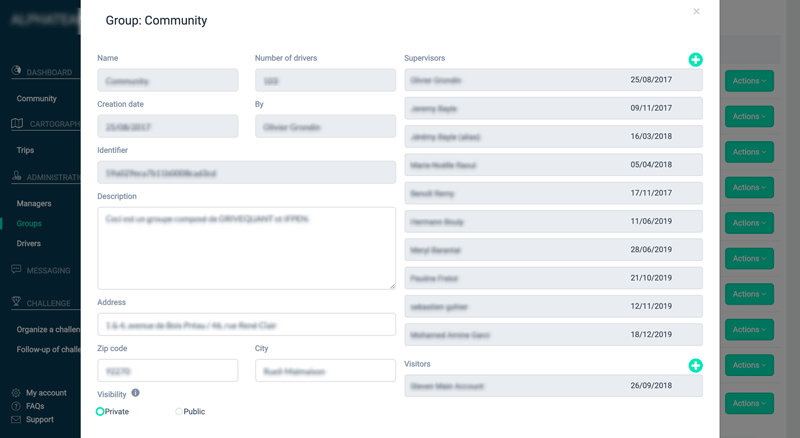Open the Support link

(40, 420)
